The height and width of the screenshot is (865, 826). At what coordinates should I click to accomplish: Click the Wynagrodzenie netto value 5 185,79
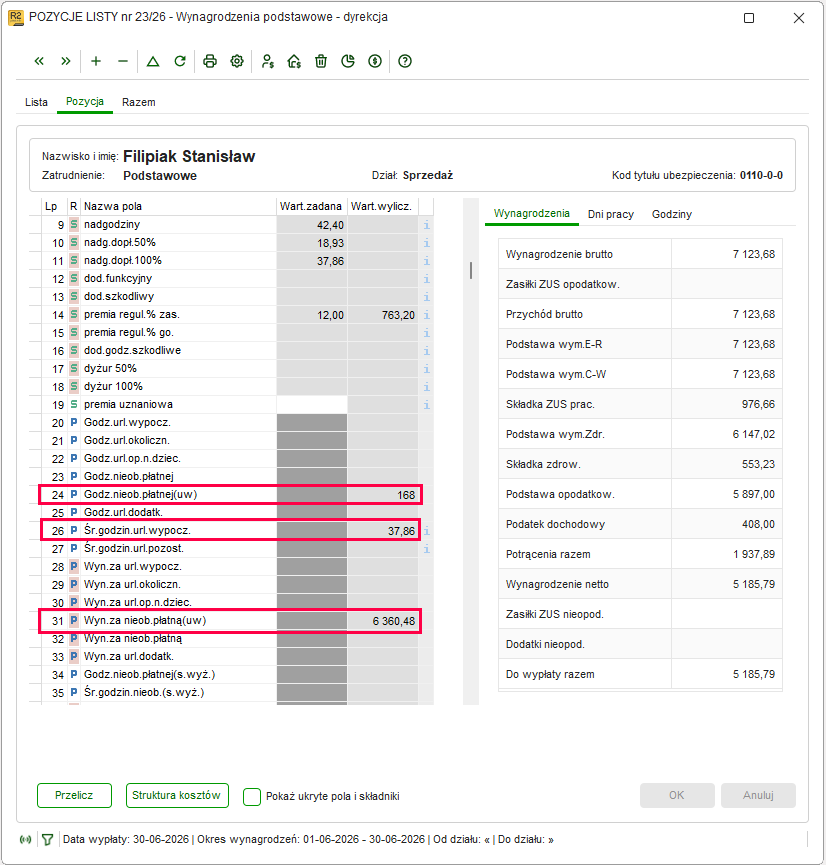(754, 584)
